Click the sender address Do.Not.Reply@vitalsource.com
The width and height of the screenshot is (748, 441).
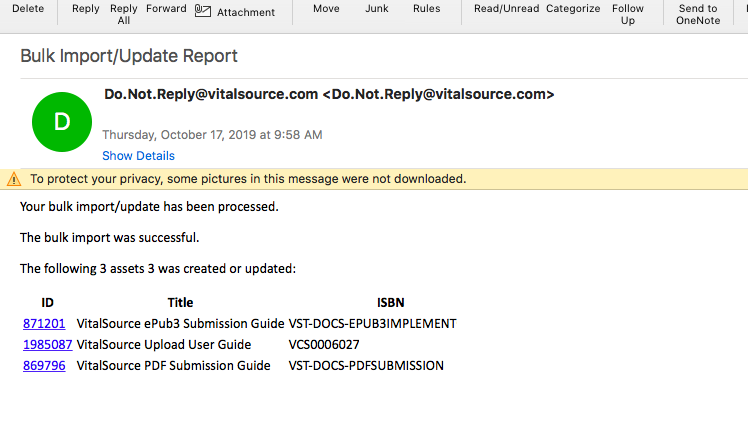[x=329, y=94]
